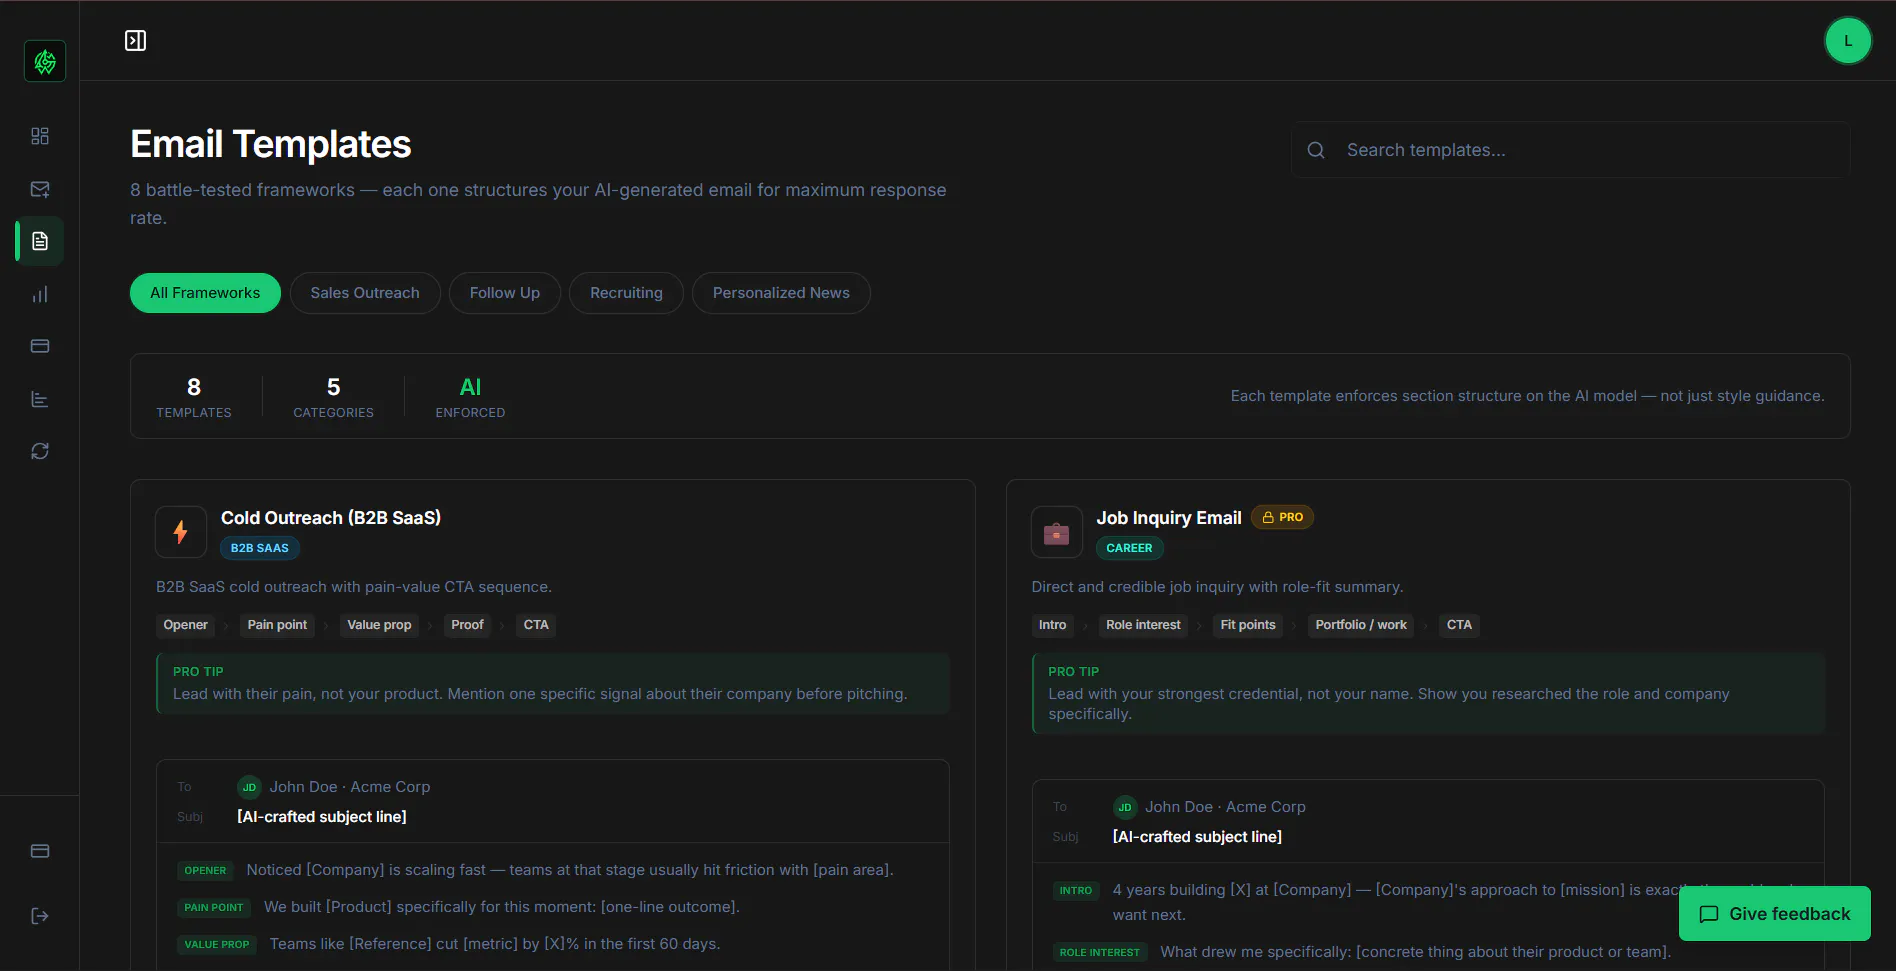Open the user avatar labeled L

click(x=1848, y=41)
